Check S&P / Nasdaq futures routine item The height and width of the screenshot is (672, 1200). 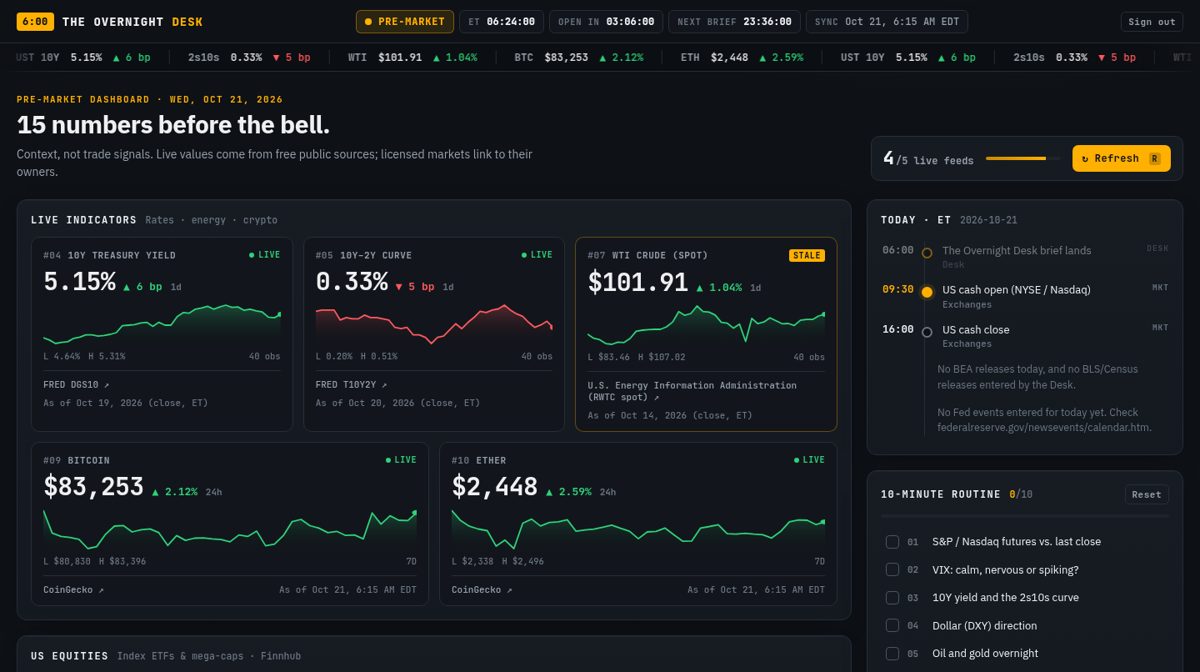coord(892,542)
